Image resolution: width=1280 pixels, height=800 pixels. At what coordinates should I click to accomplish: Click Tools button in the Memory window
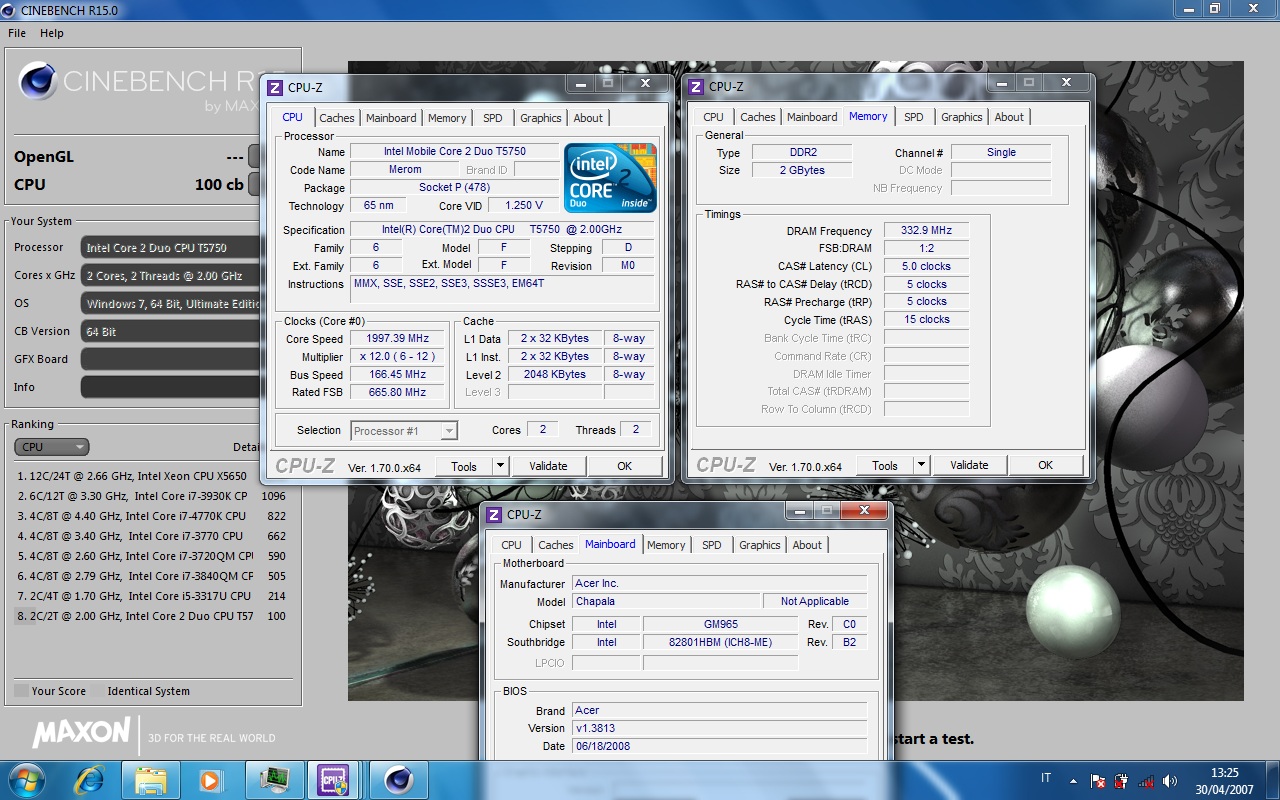(x=885, y=465)
